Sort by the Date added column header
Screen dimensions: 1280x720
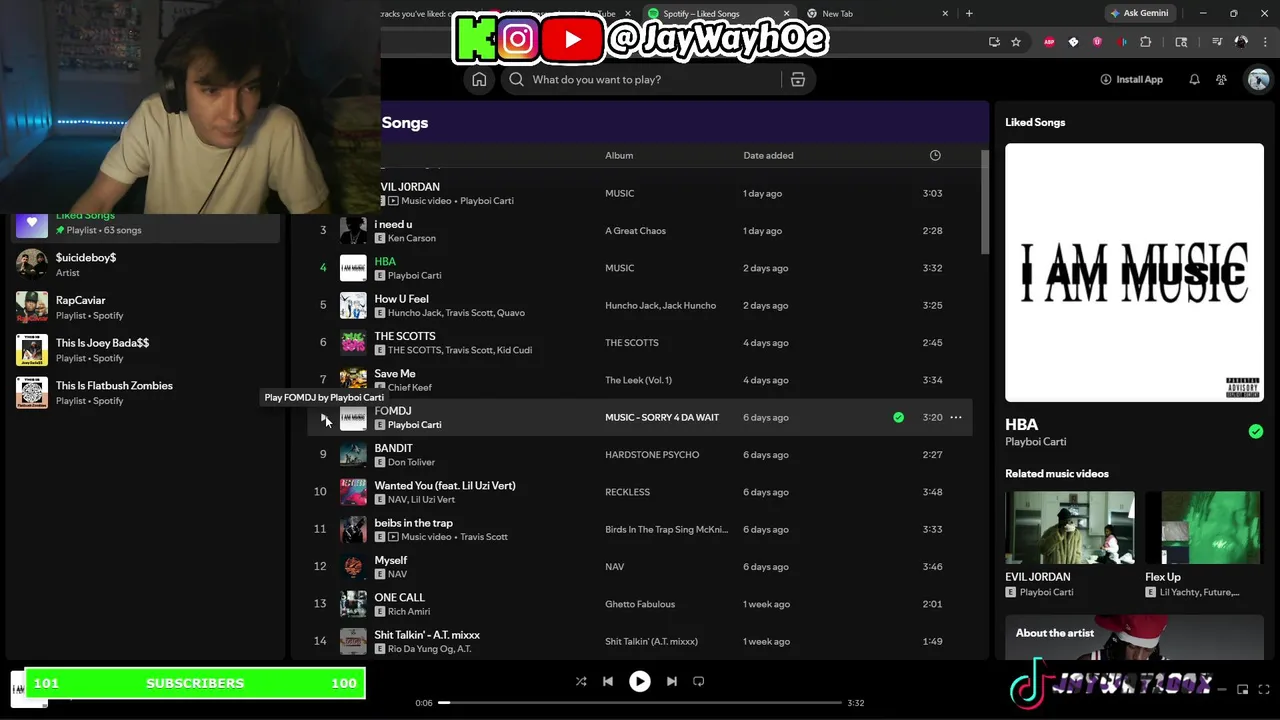tap(768, 156)
